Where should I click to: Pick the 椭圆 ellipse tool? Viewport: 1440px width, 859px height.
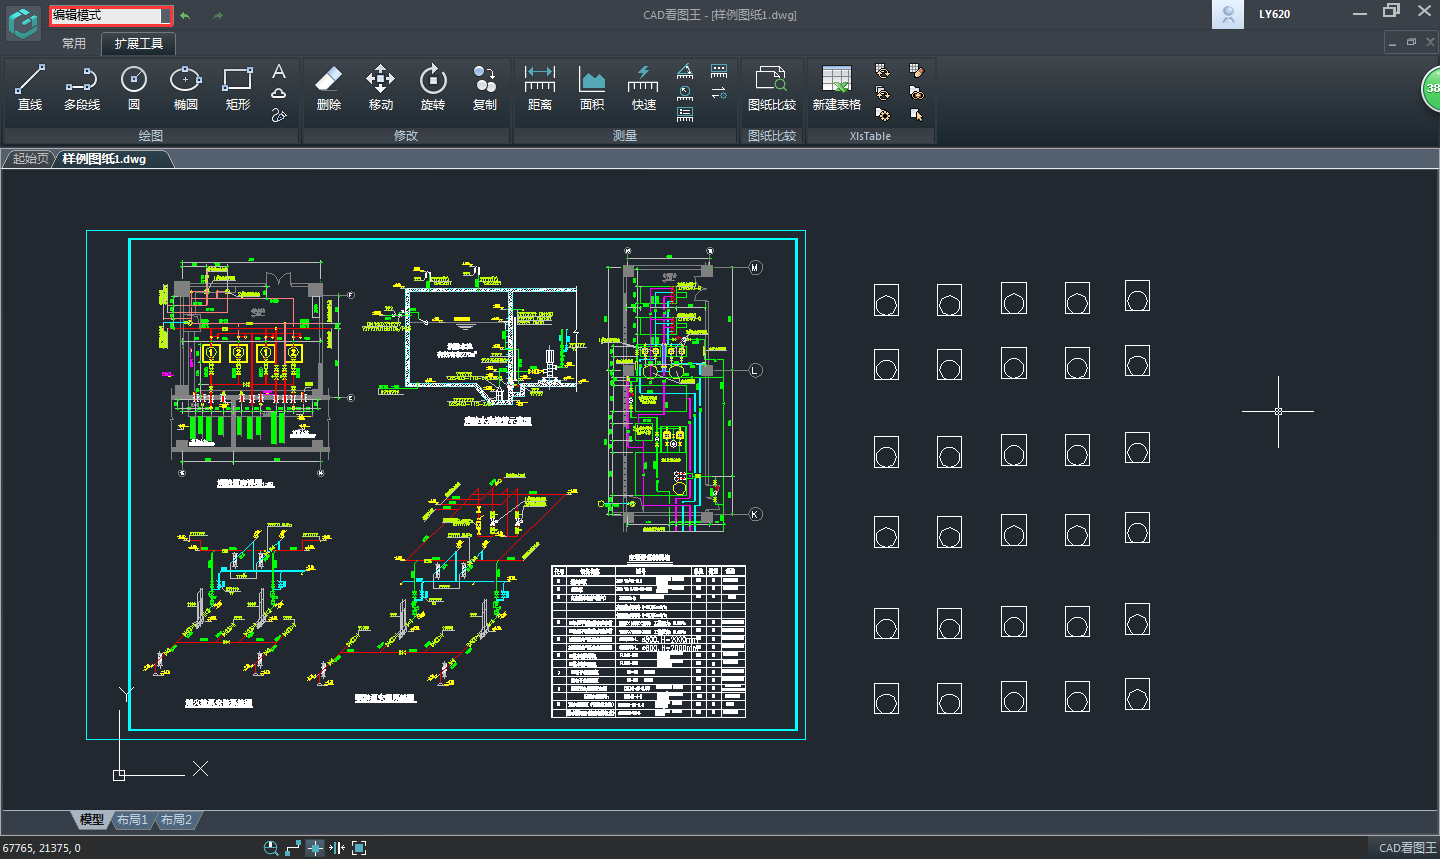[x=185, y=87]
